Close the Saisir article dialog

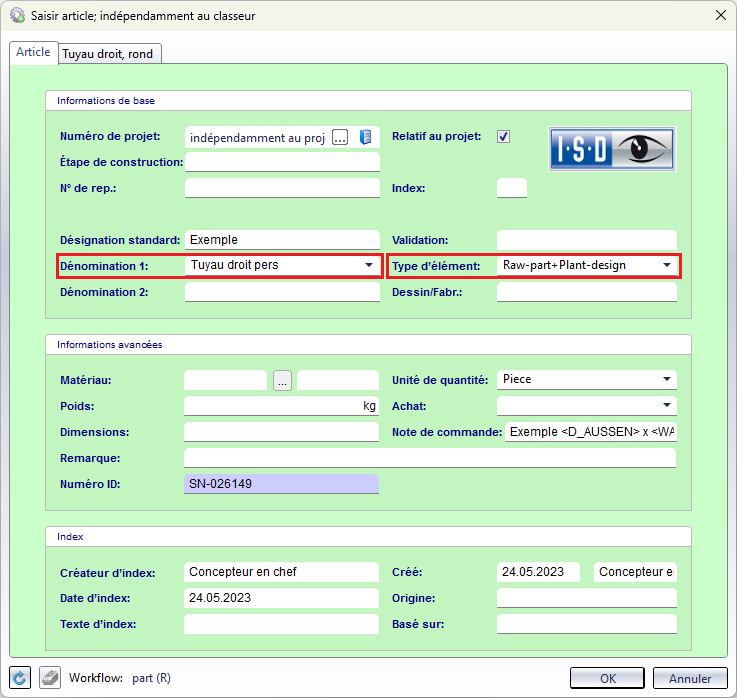pos(721,16)
